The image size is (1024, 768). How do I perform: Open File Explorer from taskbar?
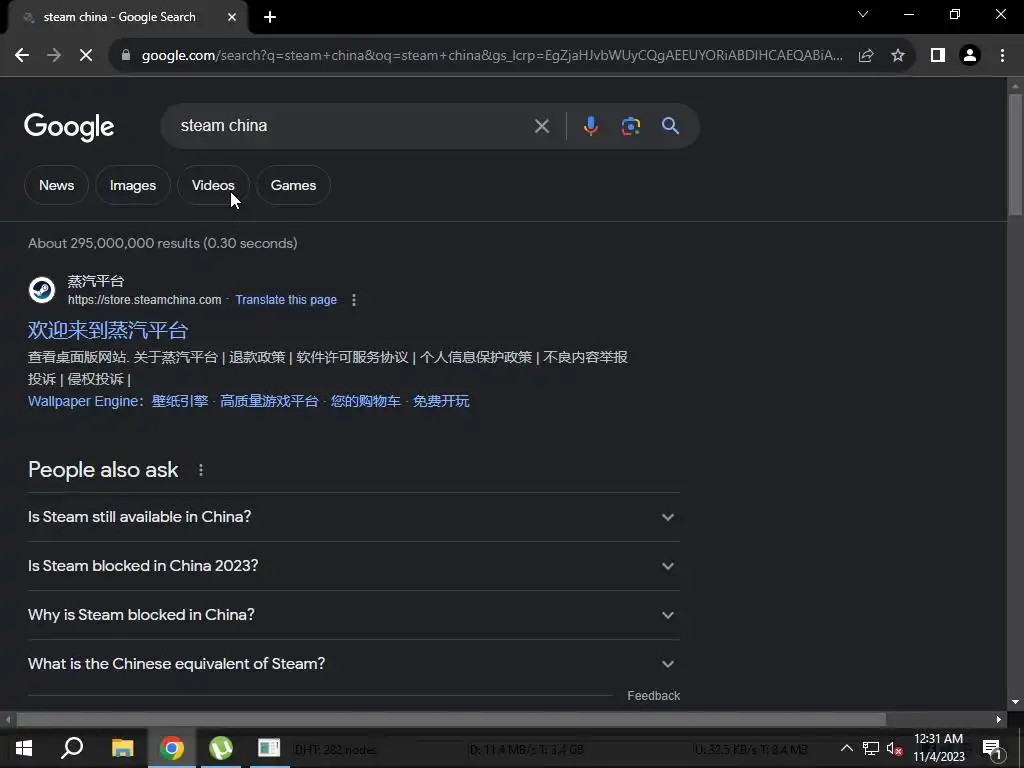click(122, 748)
